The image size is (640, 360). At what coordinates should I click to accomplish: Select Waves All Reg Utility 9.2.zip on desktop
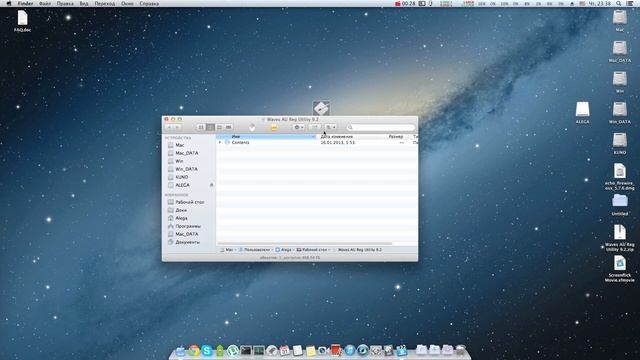(x=620, y=238)
